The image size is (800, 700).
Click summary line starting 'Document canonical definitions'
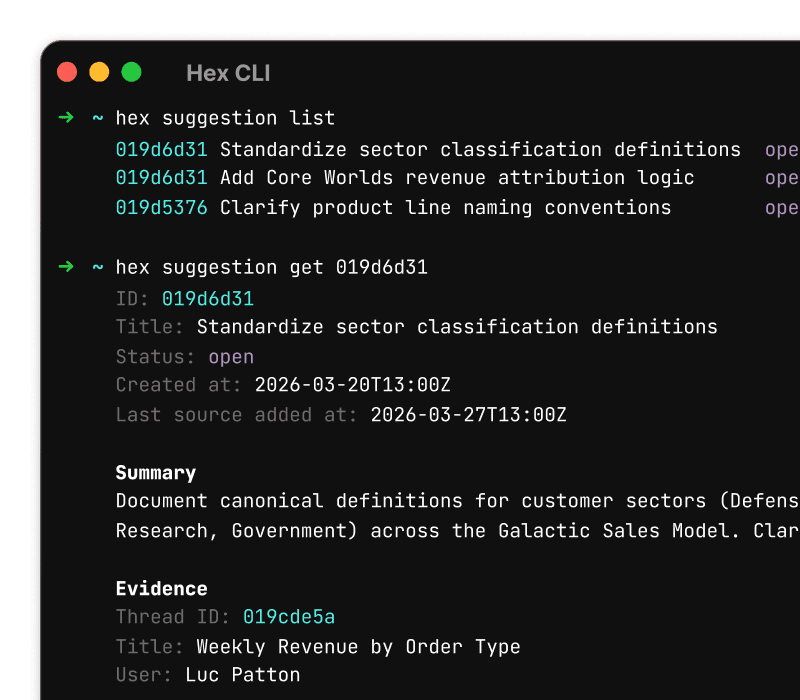458,501
